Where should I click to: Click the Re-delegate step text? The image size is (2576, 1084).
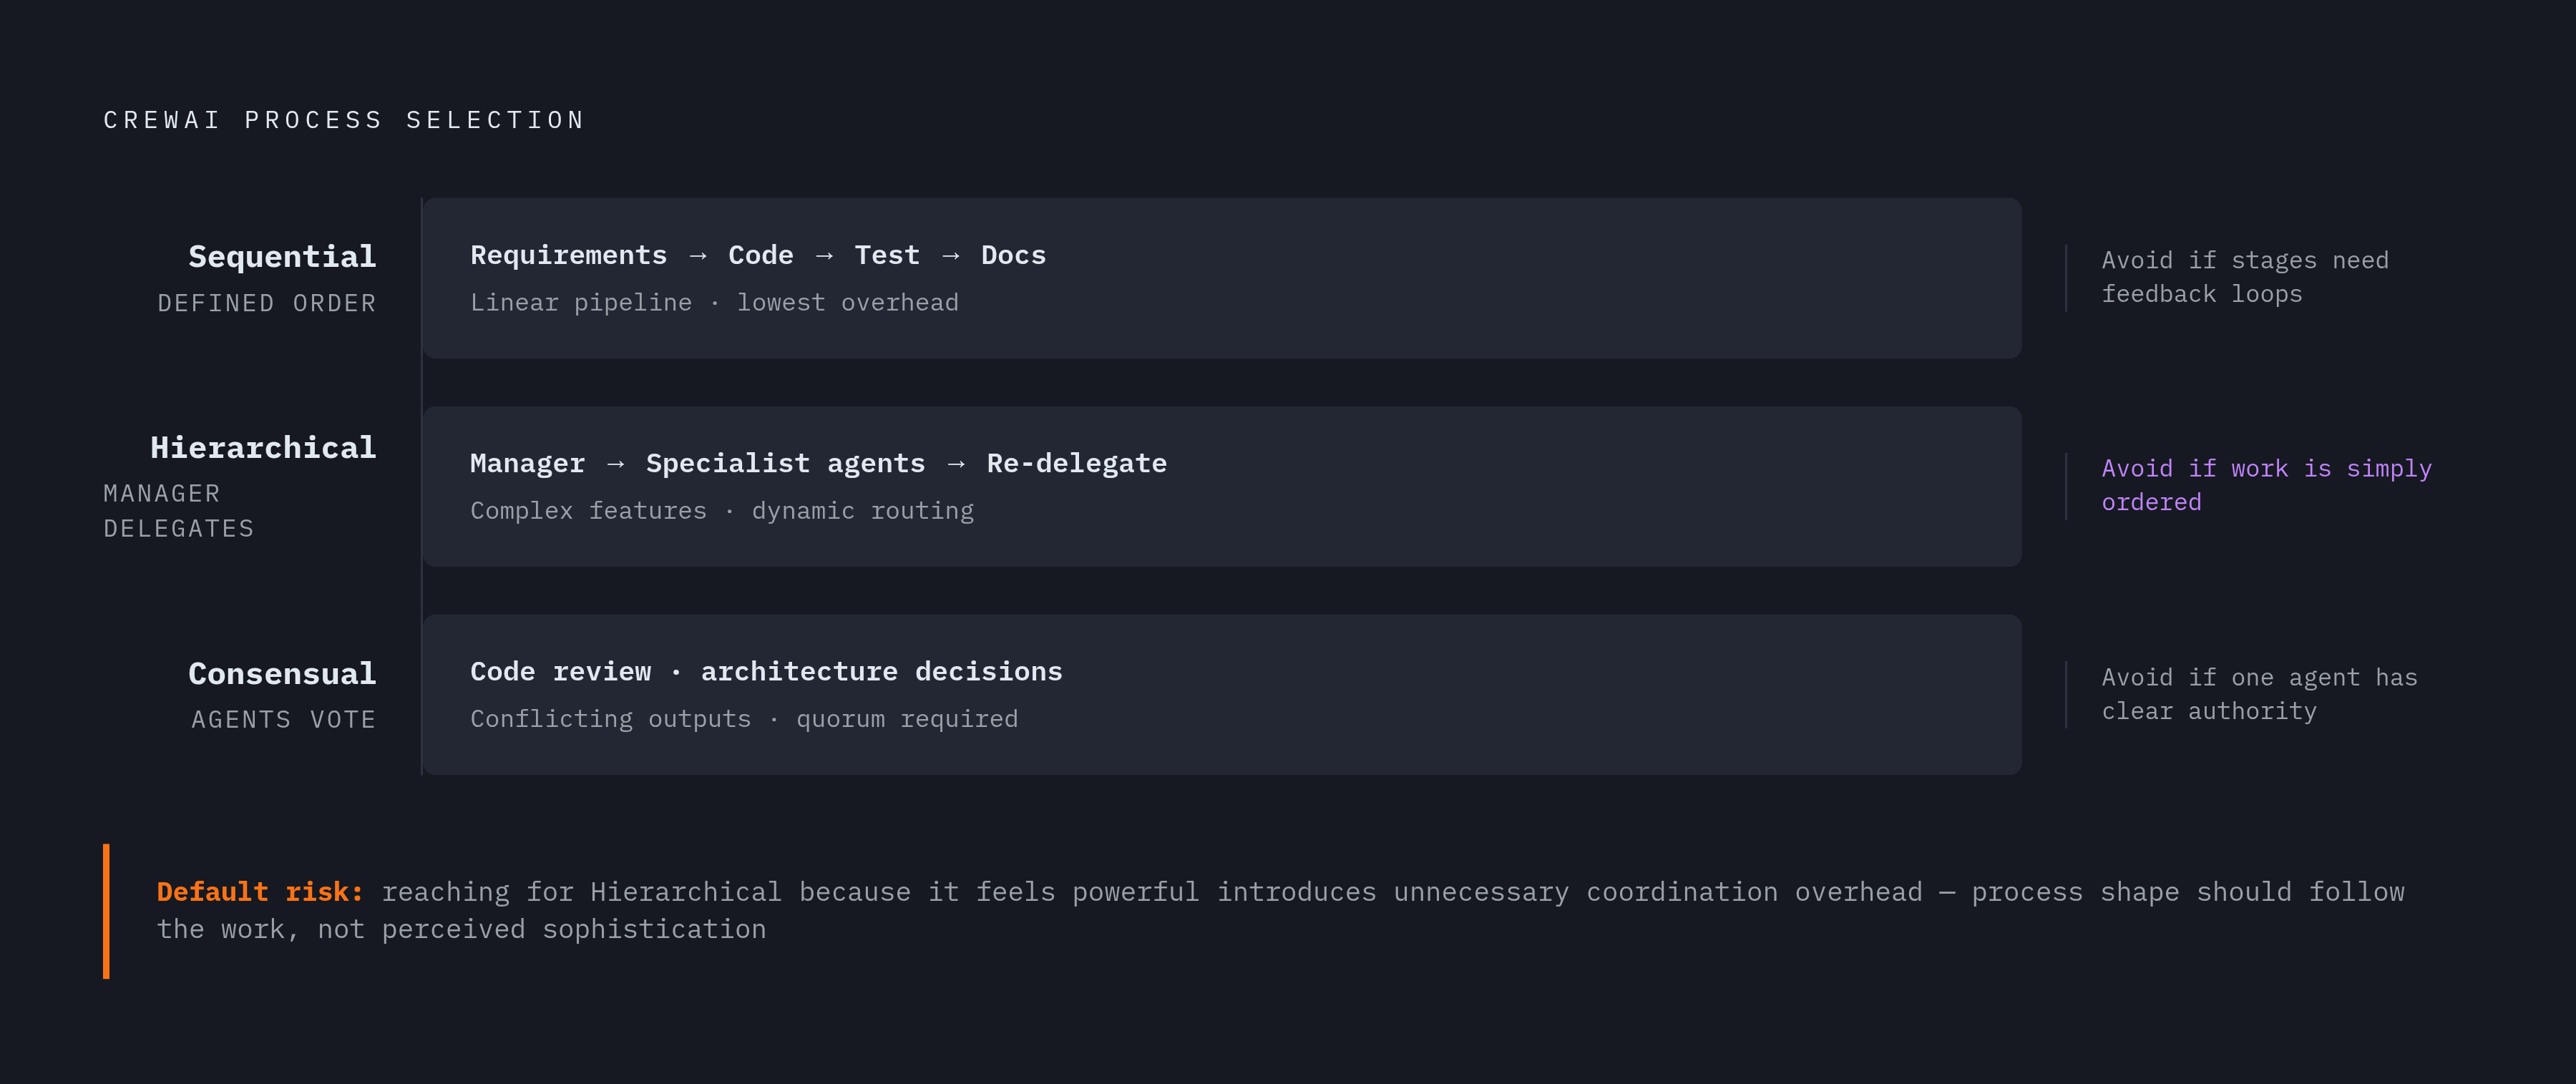coord(1076,463)
